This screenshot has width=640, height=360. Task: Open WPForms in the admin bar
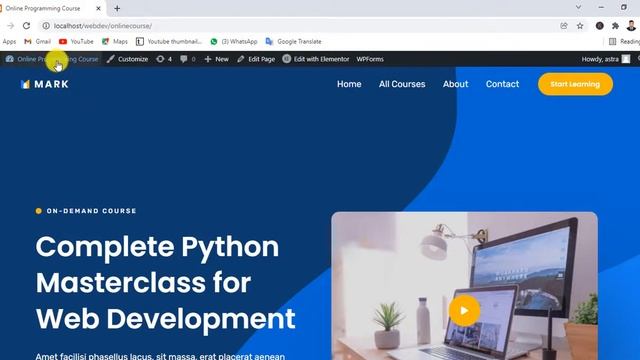click(370, 59)
